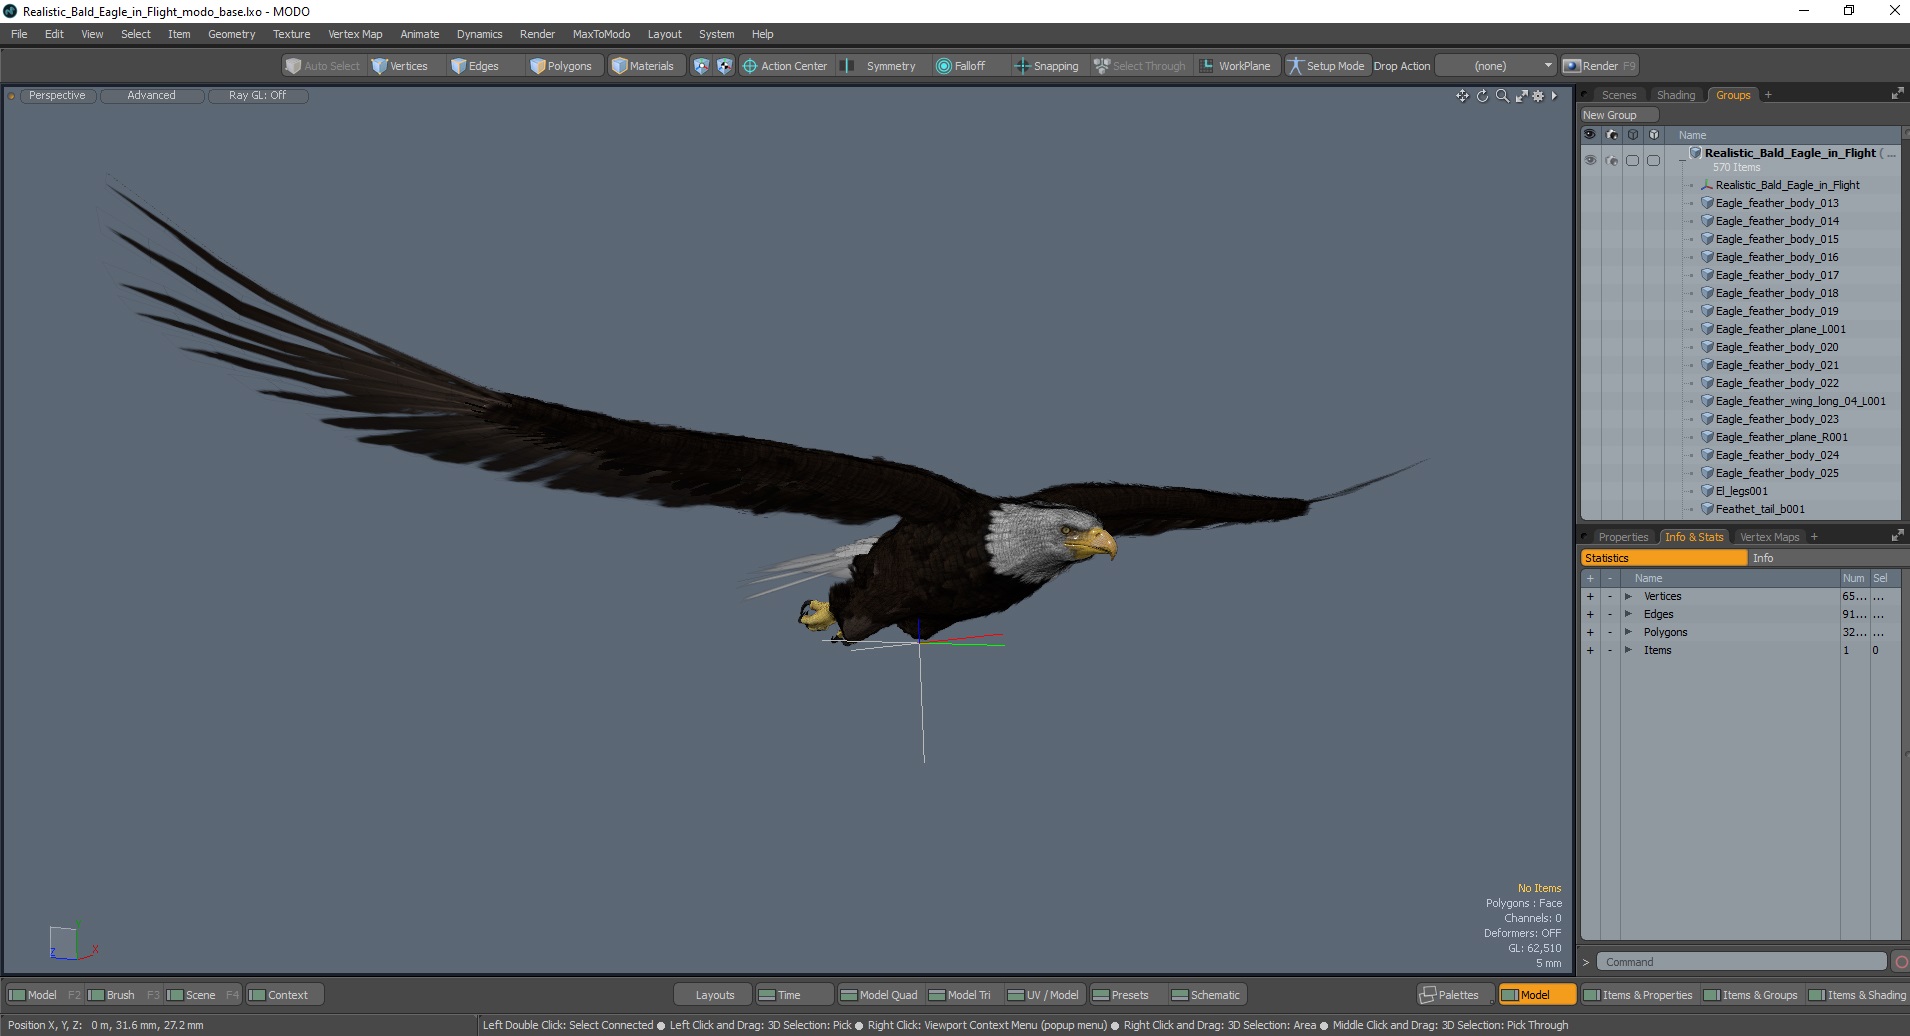Toggle visibility eye of Realistic_Bald_Eagle_in_Flight group

click(x=1590, y=160)
